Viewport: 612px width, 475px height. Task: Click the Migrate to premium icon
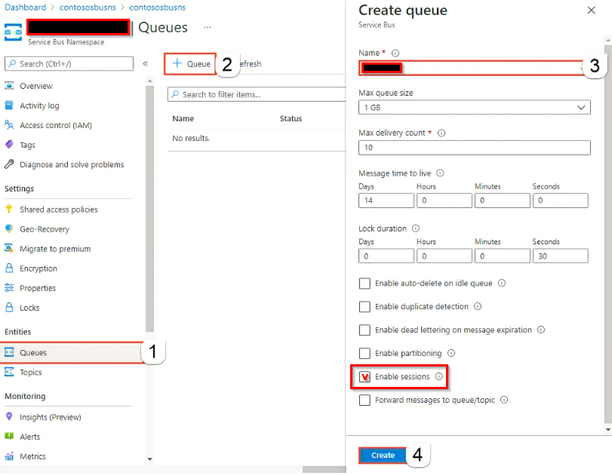tap(9, 248)
